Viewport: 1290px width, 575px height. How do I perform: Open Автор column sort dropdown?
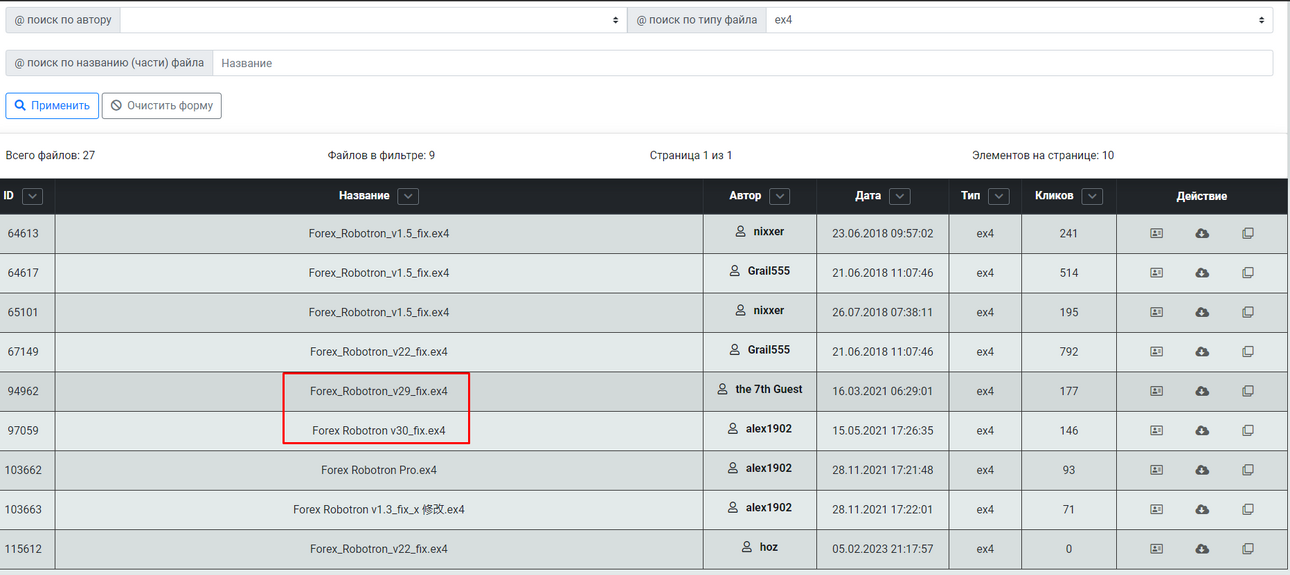pyautogui.click(x=780, y=196)
